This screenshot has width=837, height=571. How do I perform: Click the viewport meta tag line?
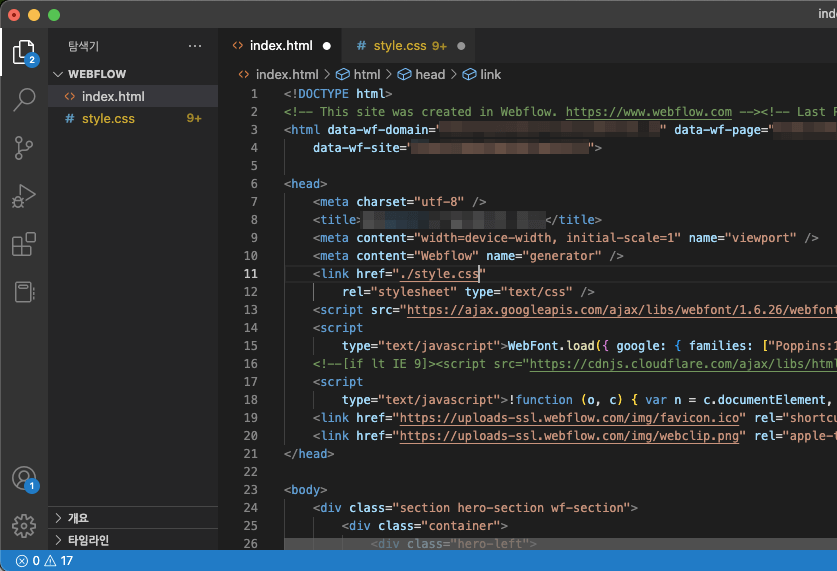(566, 238)
